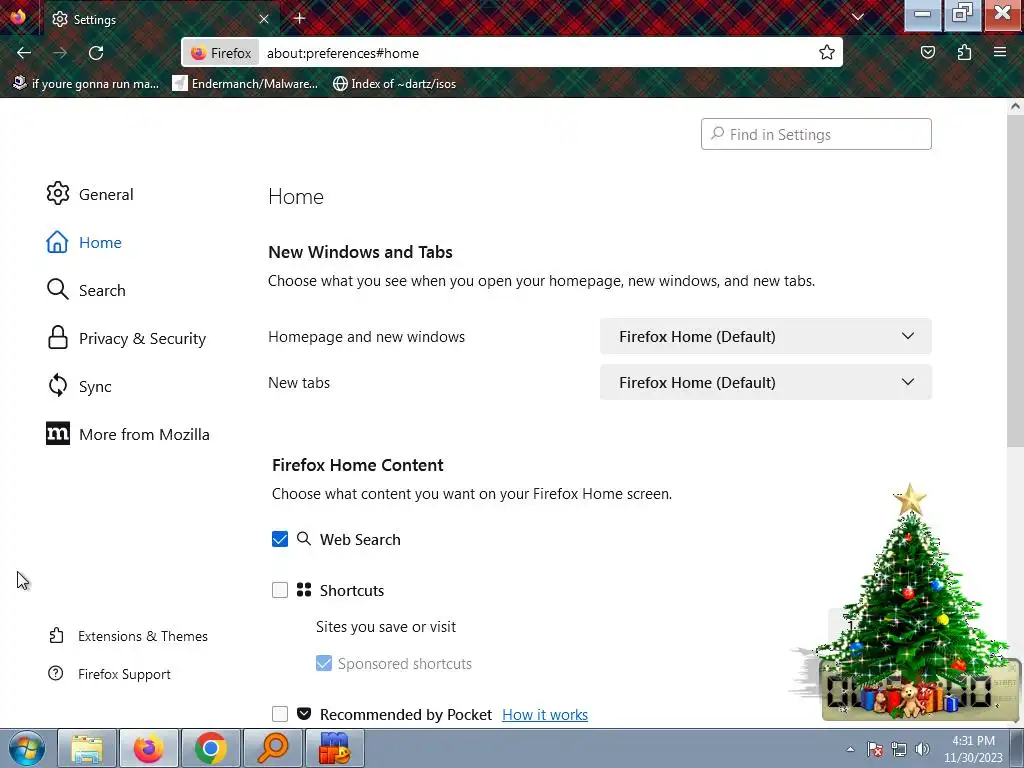Viewport: 1024px width, 768px height.
Task: Open bookmark 'if youre gonna run ma...'
Action: coord(86,84)
